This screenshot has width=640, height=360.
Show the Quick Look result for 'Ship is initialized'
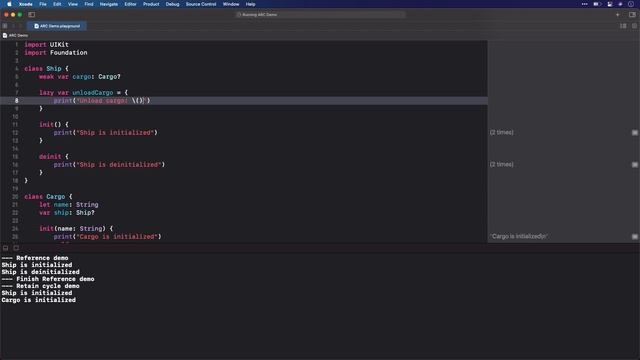635,133
